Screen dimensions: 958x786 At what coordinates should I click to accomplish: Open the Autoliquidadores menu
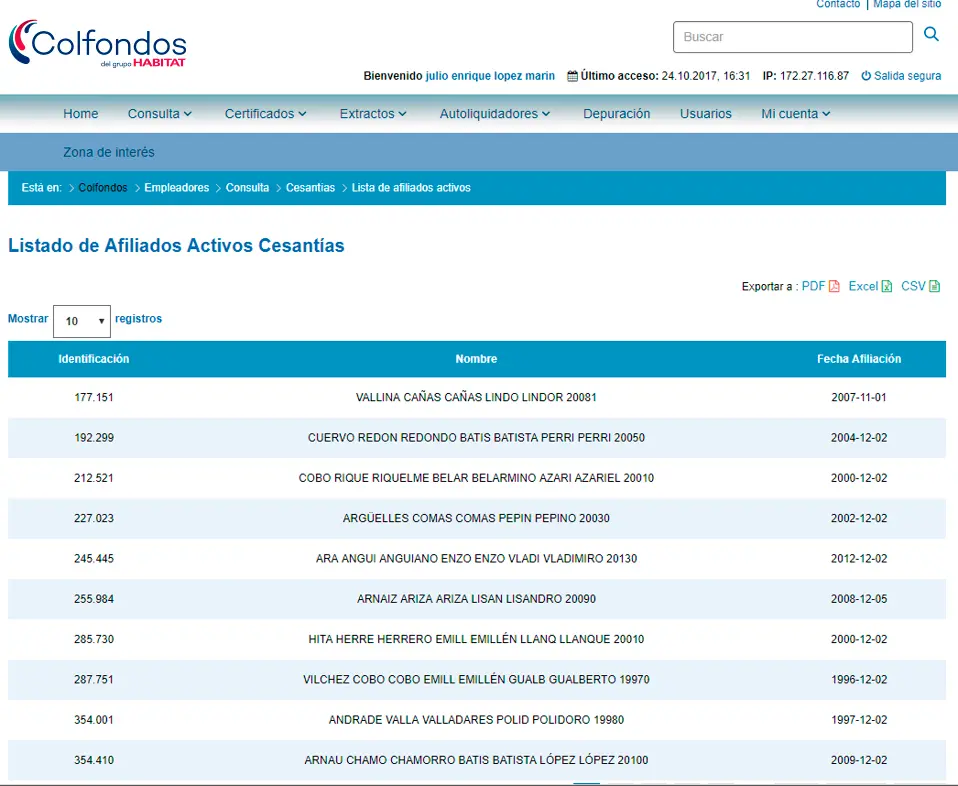[495, 114]
